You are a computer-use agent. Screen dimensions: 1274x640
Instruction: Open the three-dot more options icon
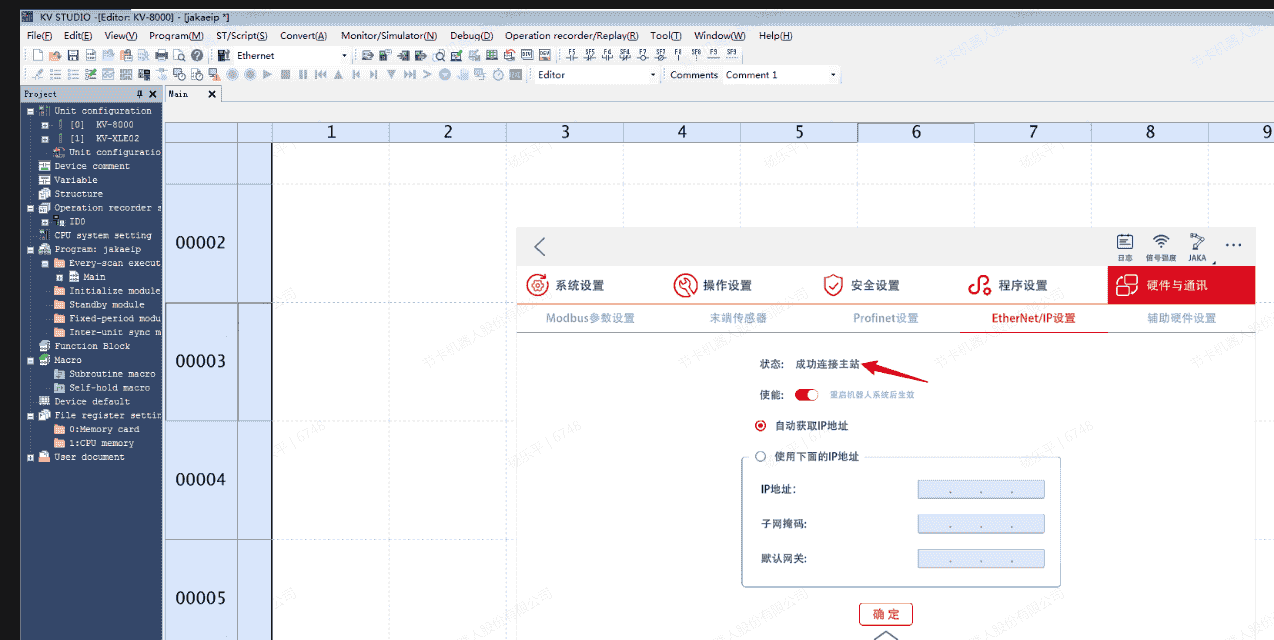(x=1233, y=245)
